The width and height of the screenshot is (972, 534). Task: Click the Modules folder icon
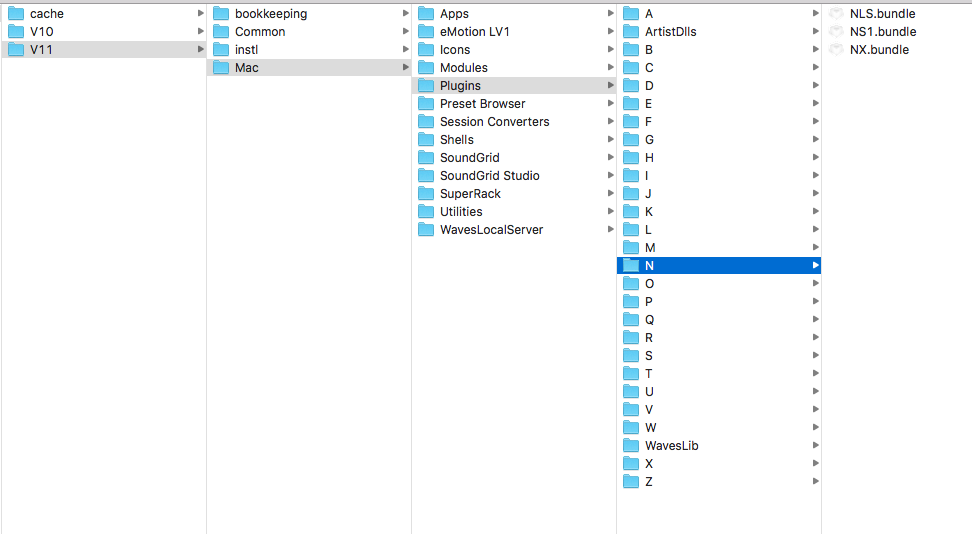426,68
